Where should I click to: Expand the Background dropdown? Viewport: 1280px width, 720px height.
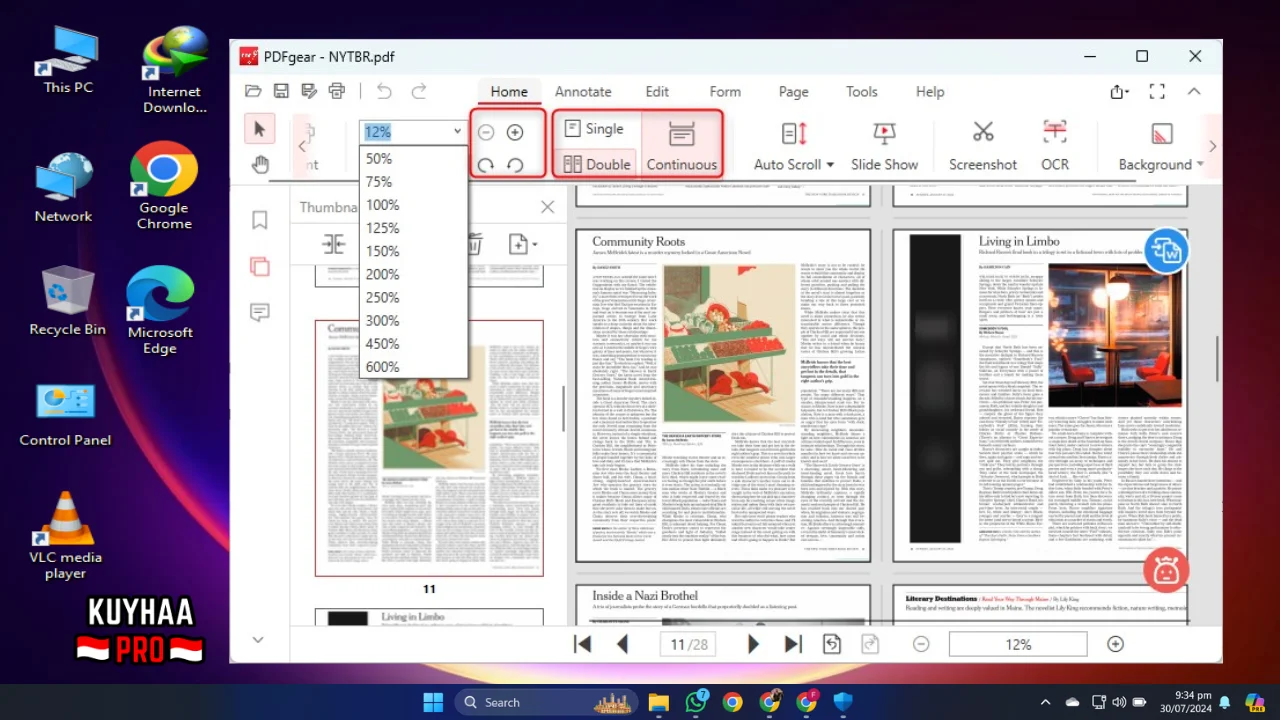pos(1200,165)
